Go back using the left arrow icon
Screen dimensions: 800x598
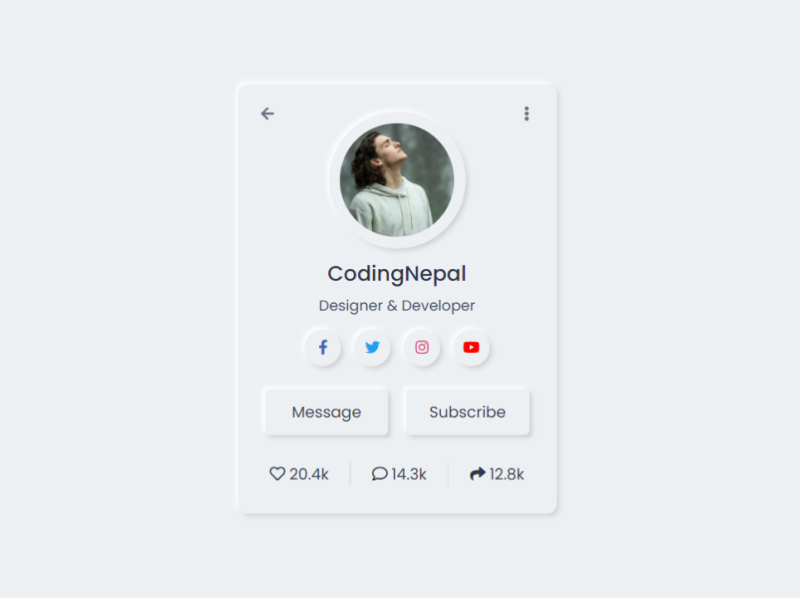click(x=267, y=113)
